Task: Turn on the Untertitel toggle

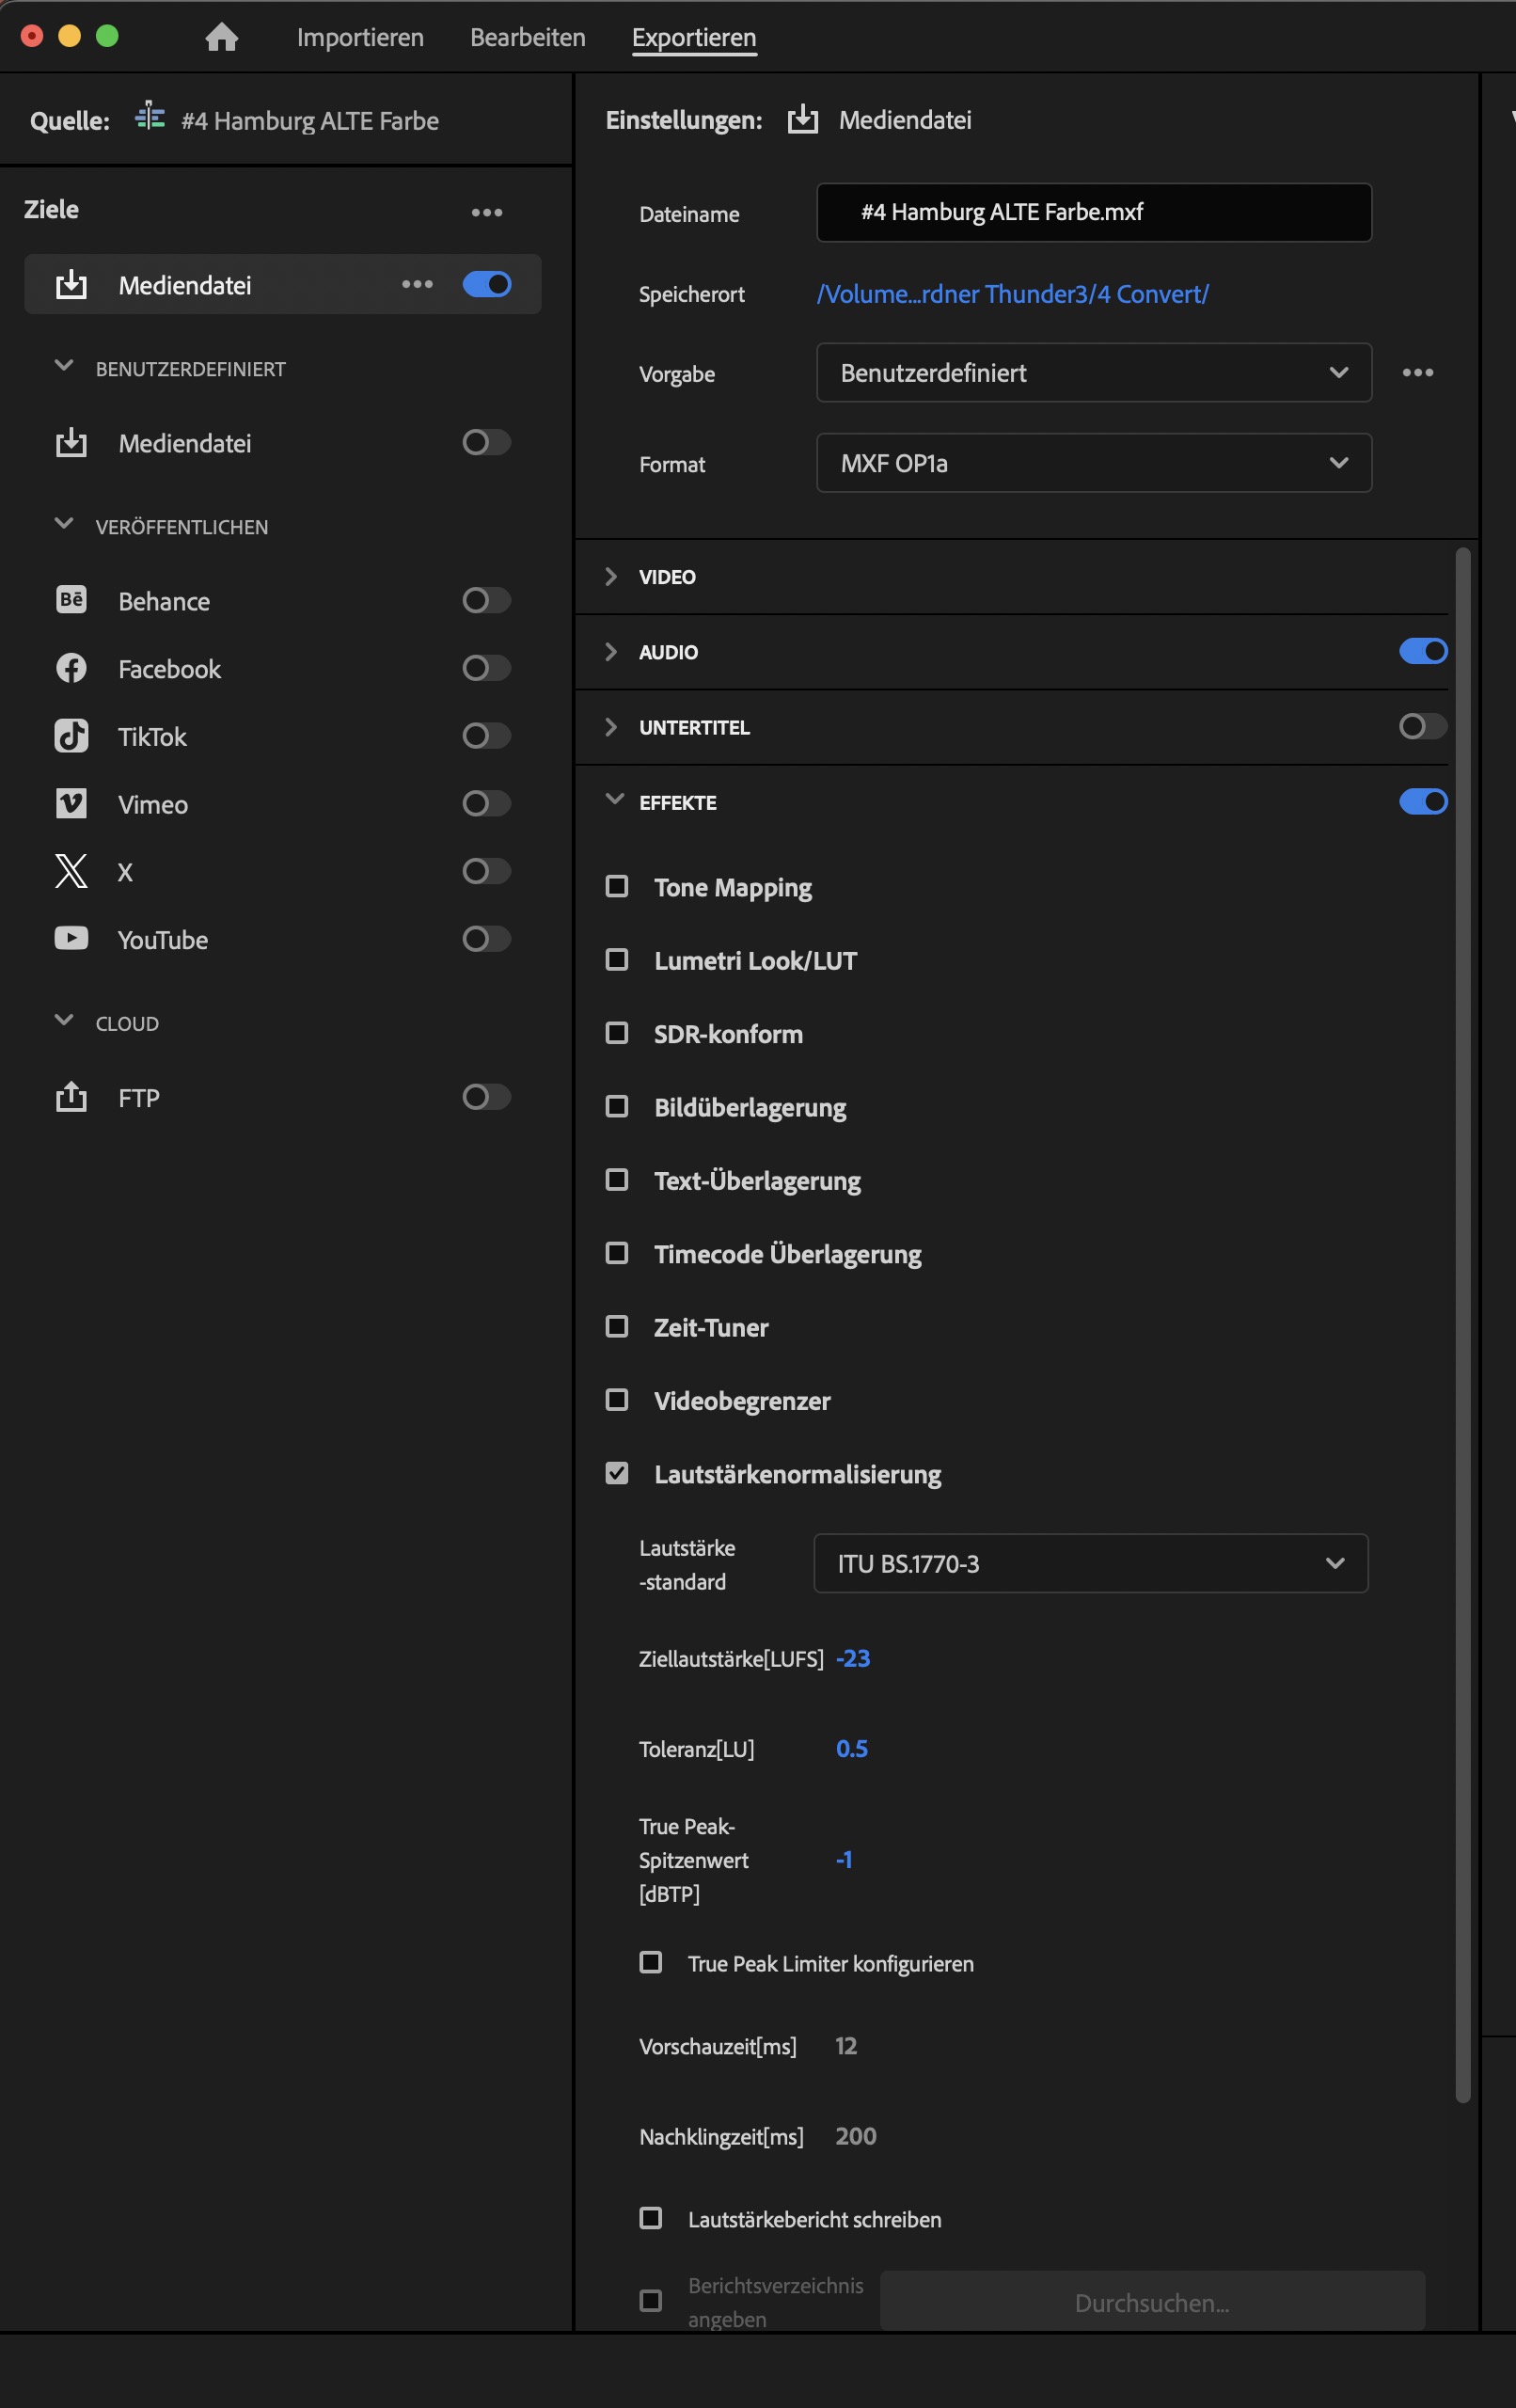Action: 1422,727
